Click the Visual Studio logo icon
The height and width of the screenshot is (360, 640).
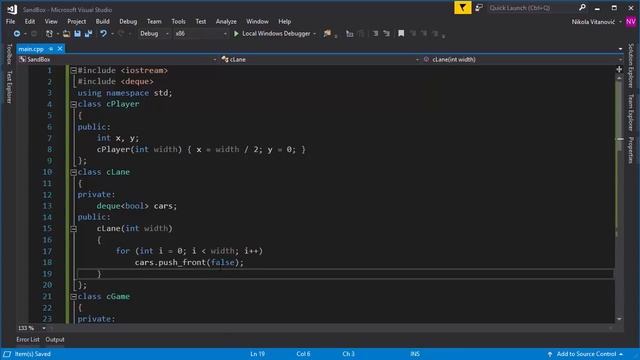coord(12,9)
